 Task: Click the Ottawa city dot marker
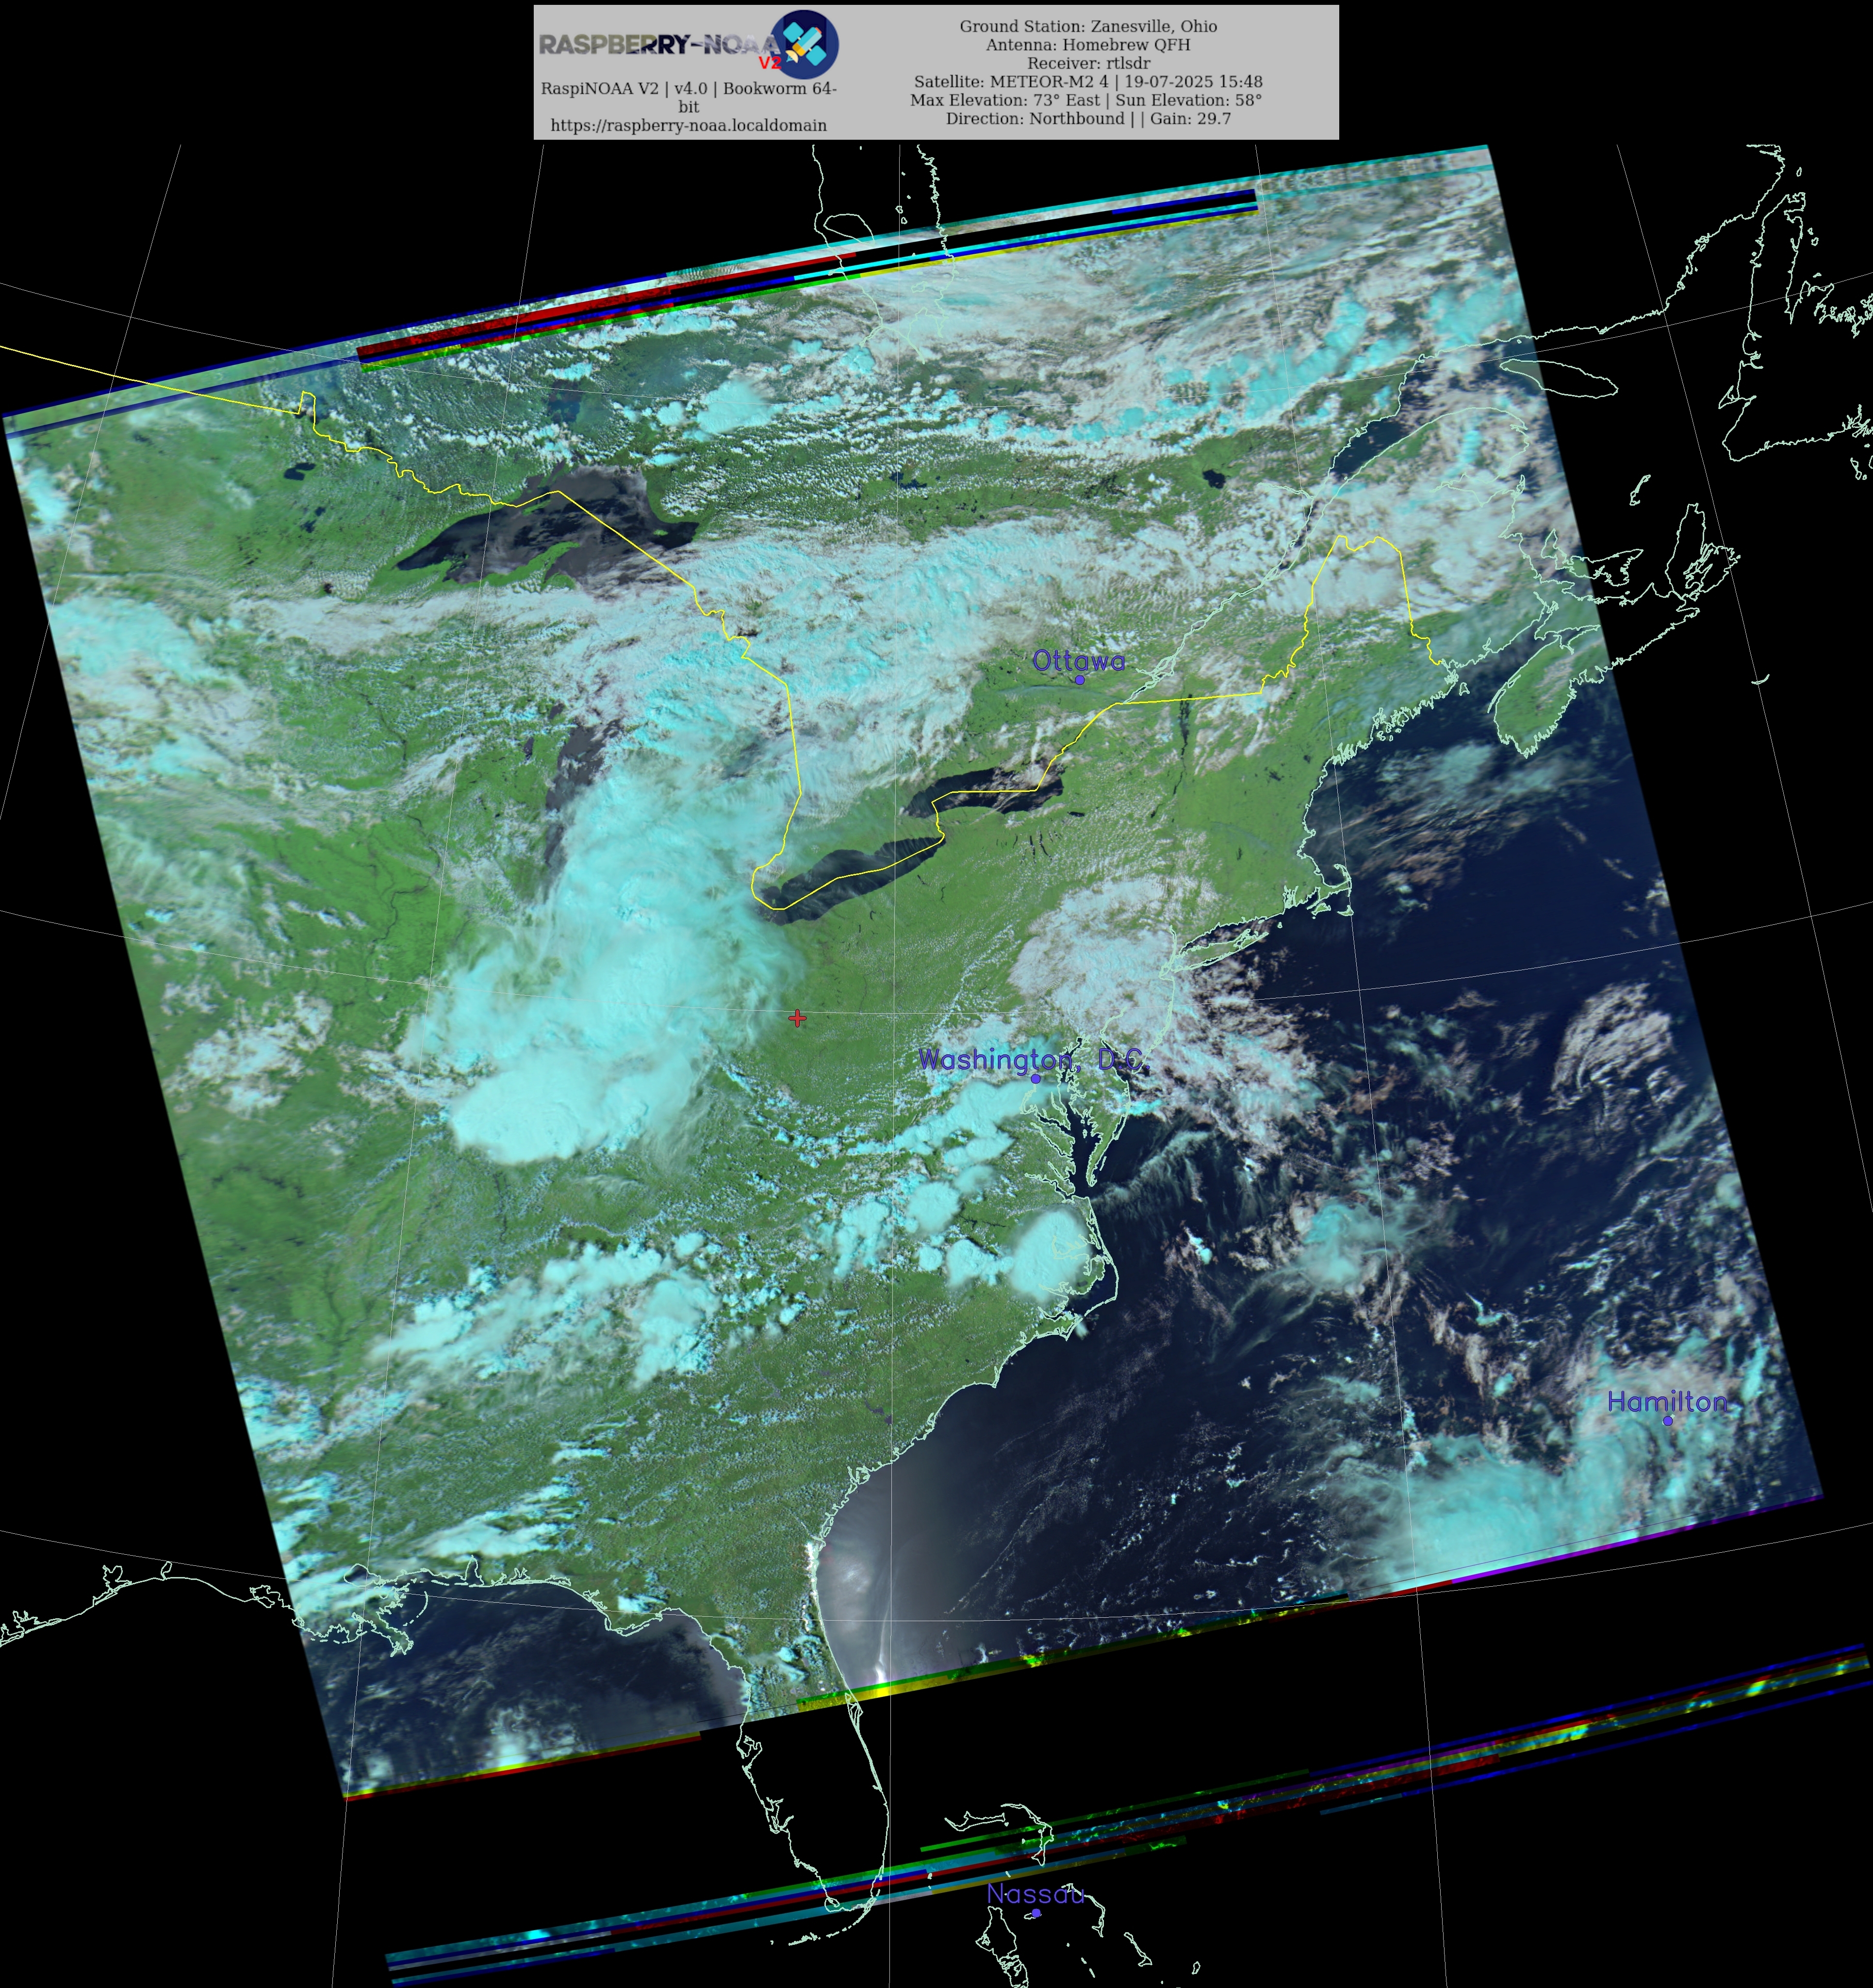1079,680
